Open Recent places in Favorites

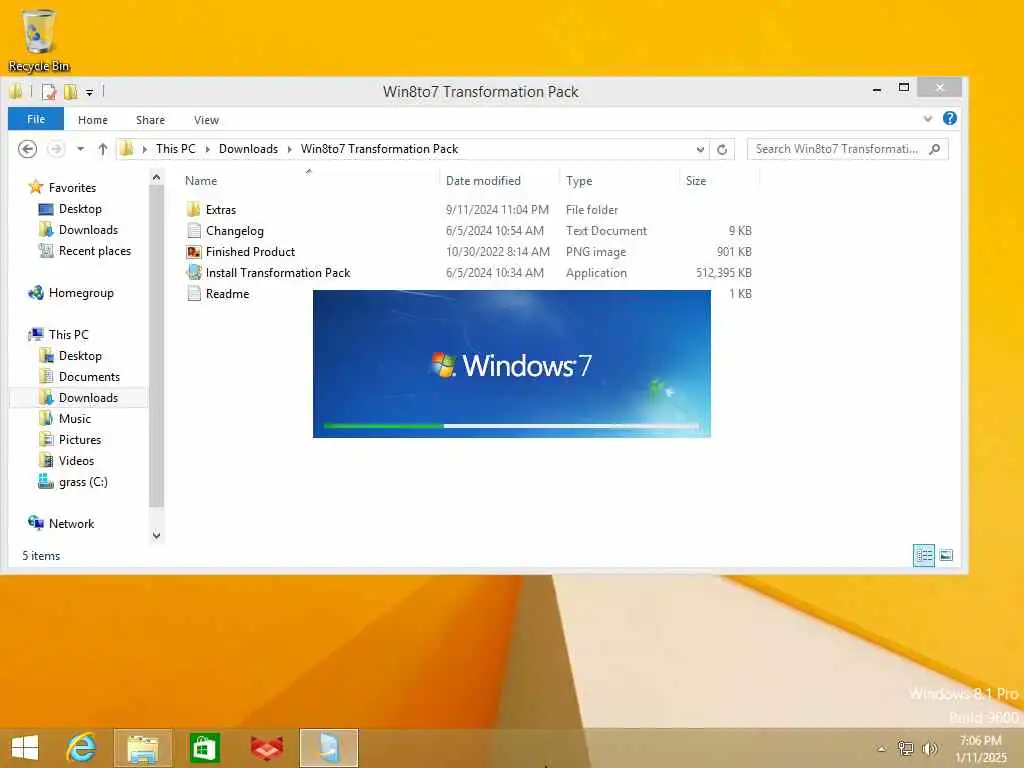click(95, 251)
